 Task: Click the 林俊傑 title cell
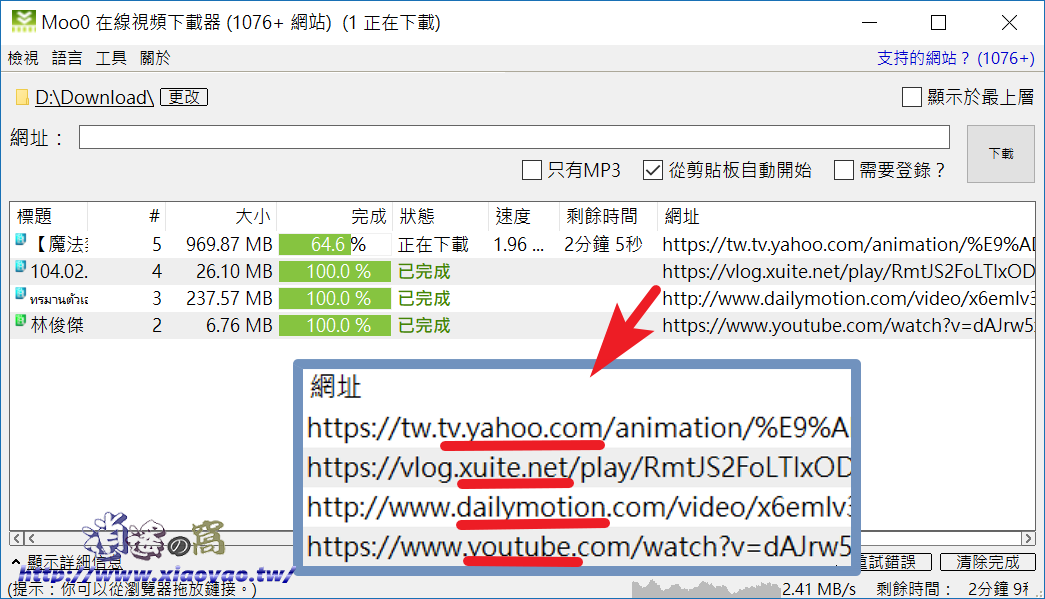click(57, 325)
